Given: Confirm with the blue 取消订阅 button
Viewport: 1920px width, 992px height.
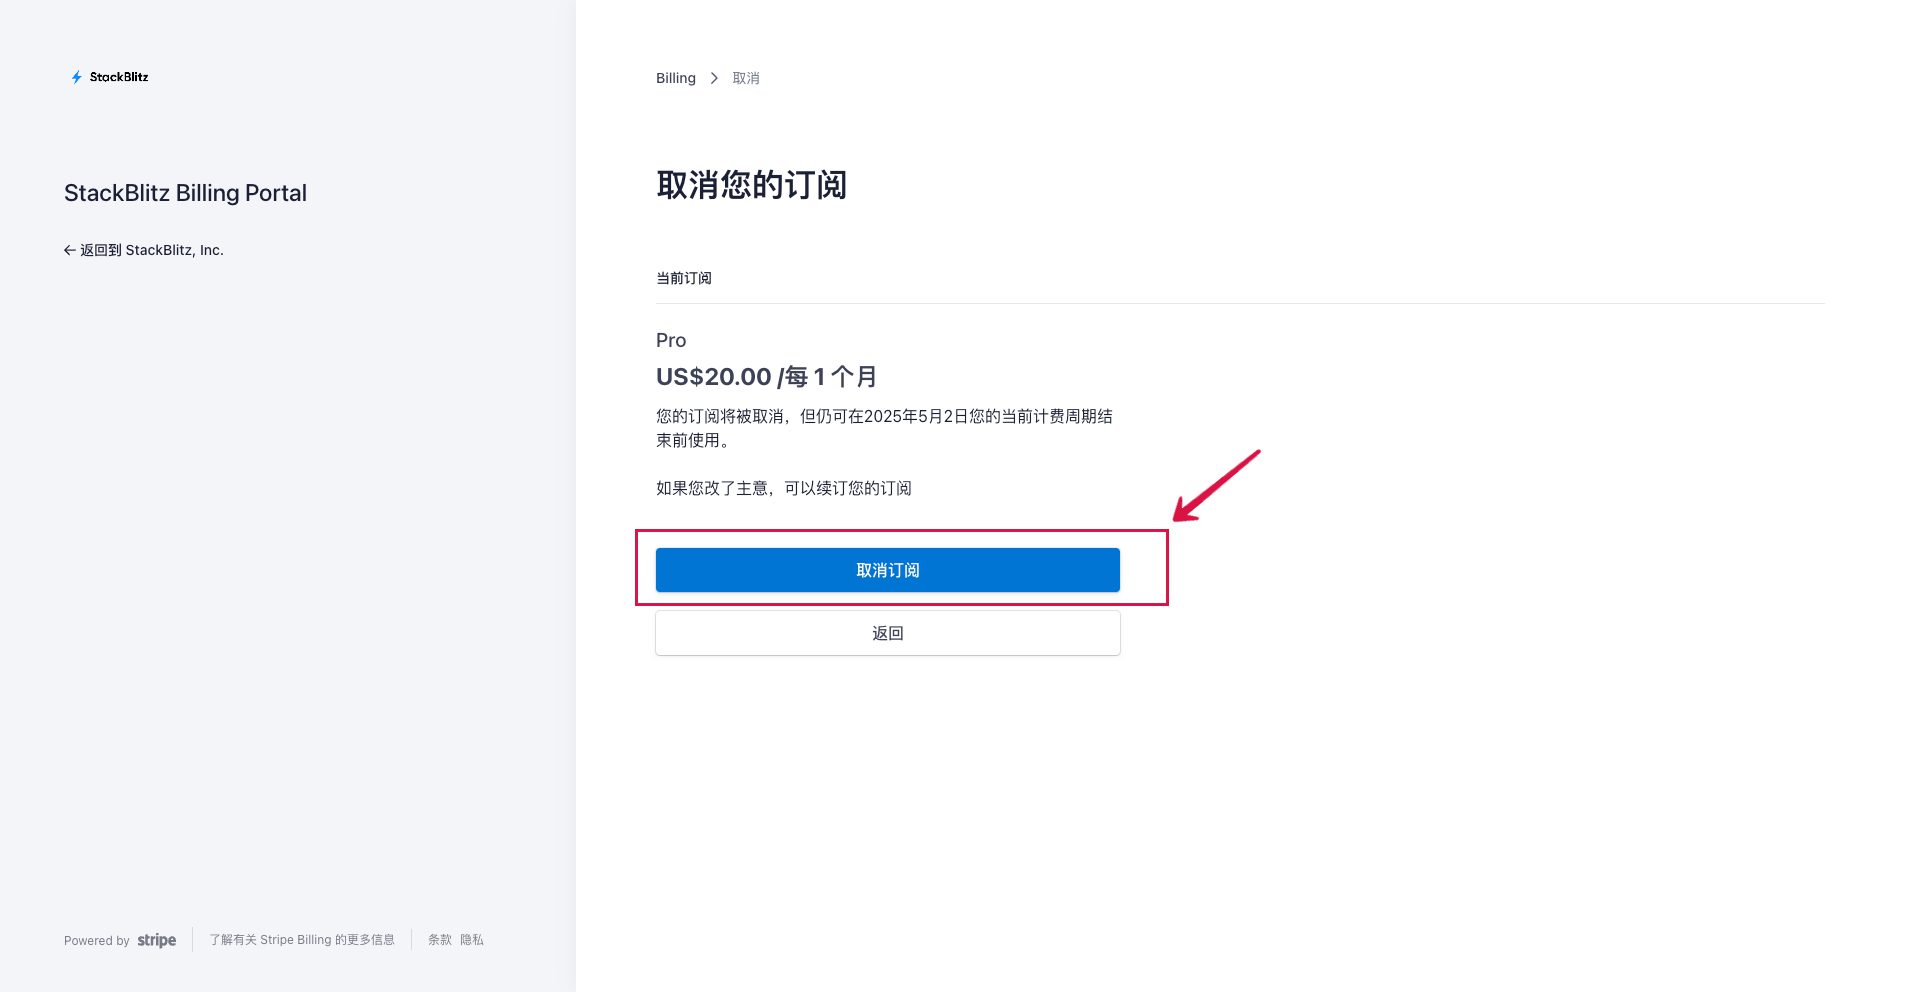Looking at the screenshot, I should pyautogui.click(x=888, y=570).
